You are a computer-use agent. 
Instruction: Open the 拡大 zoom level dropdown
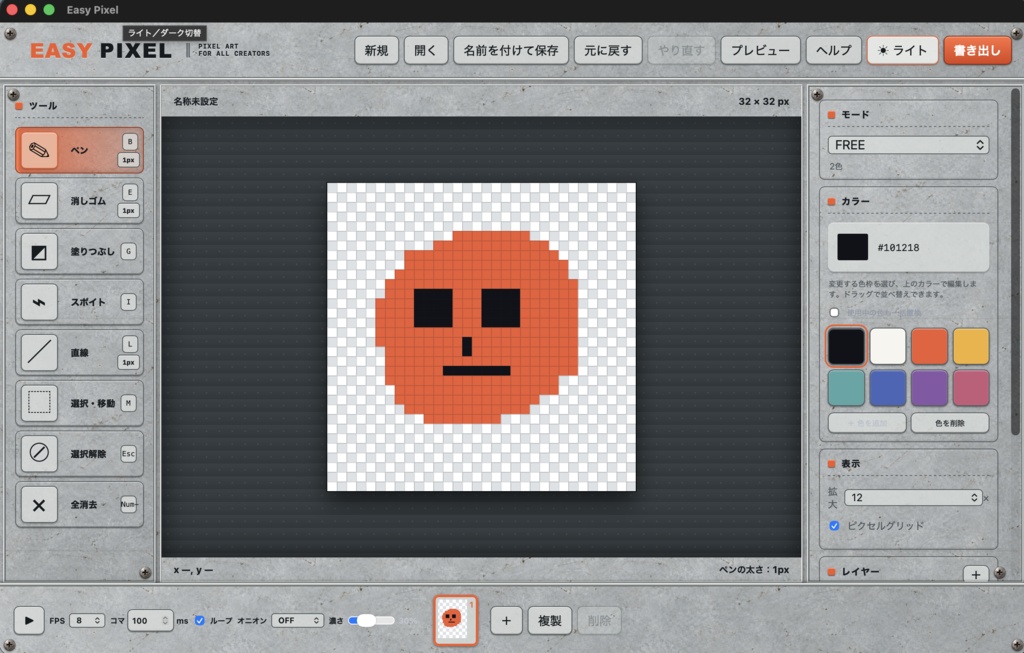click(x=913, y=498)
